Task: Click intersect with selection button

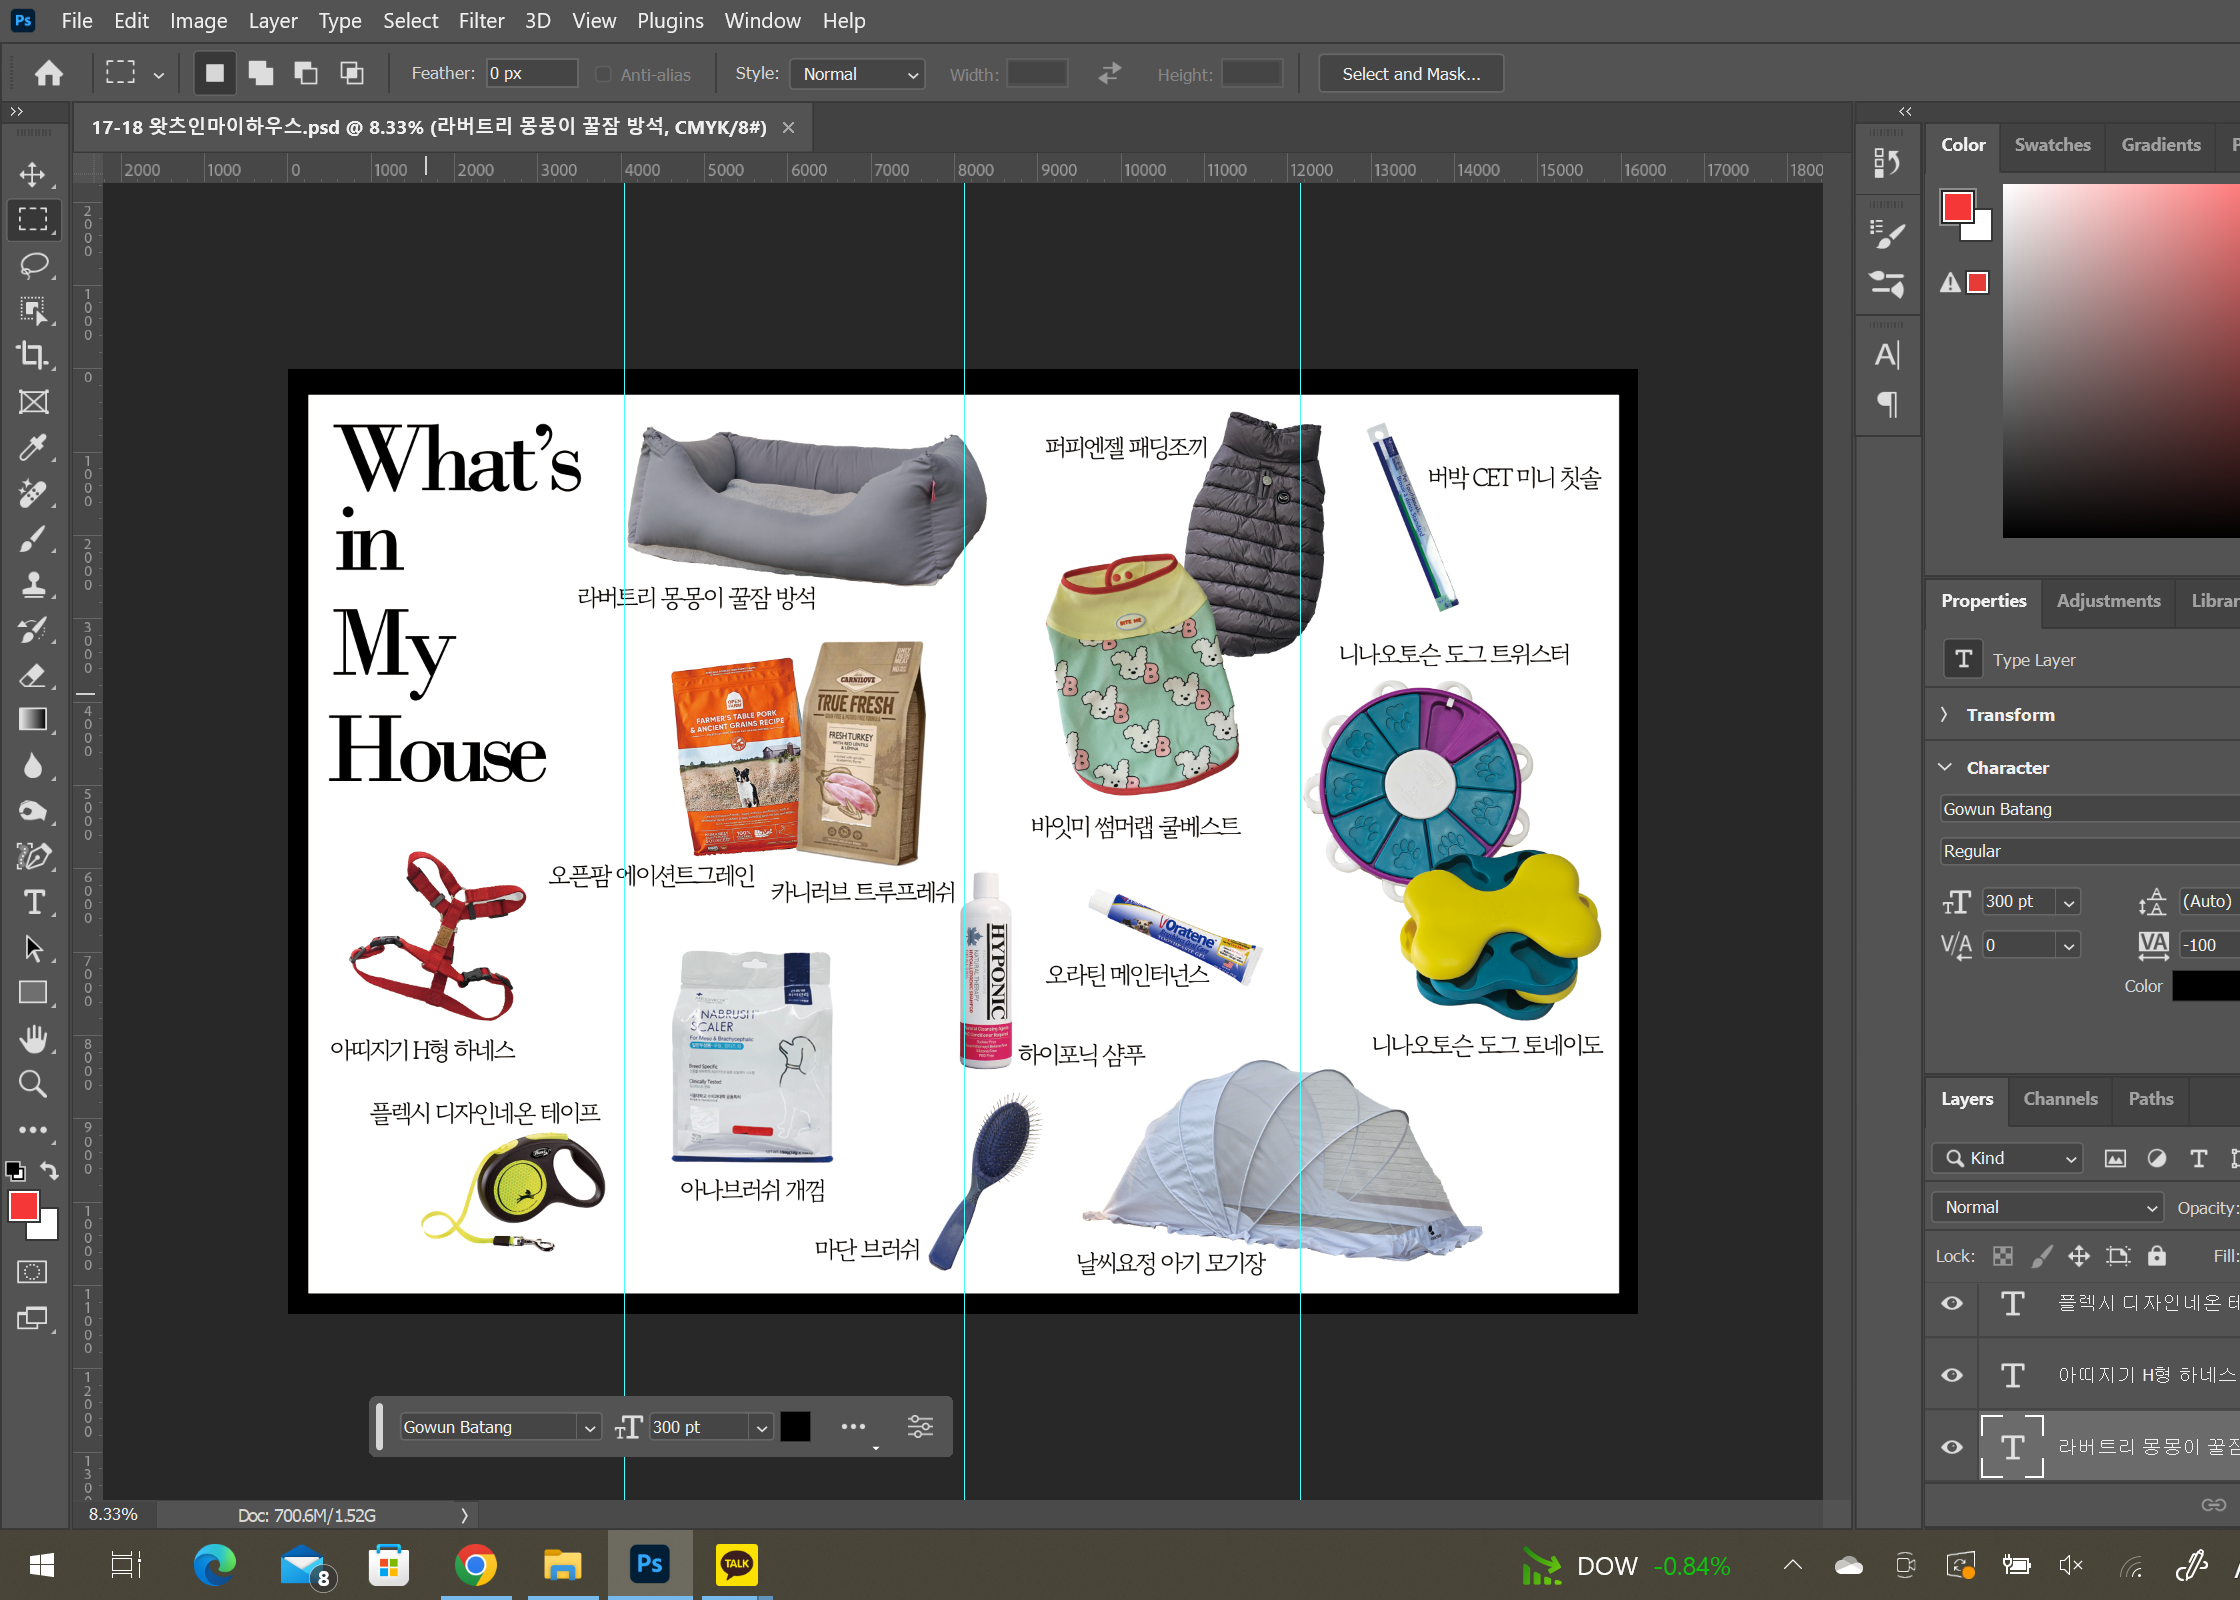Action: (351, 73)
